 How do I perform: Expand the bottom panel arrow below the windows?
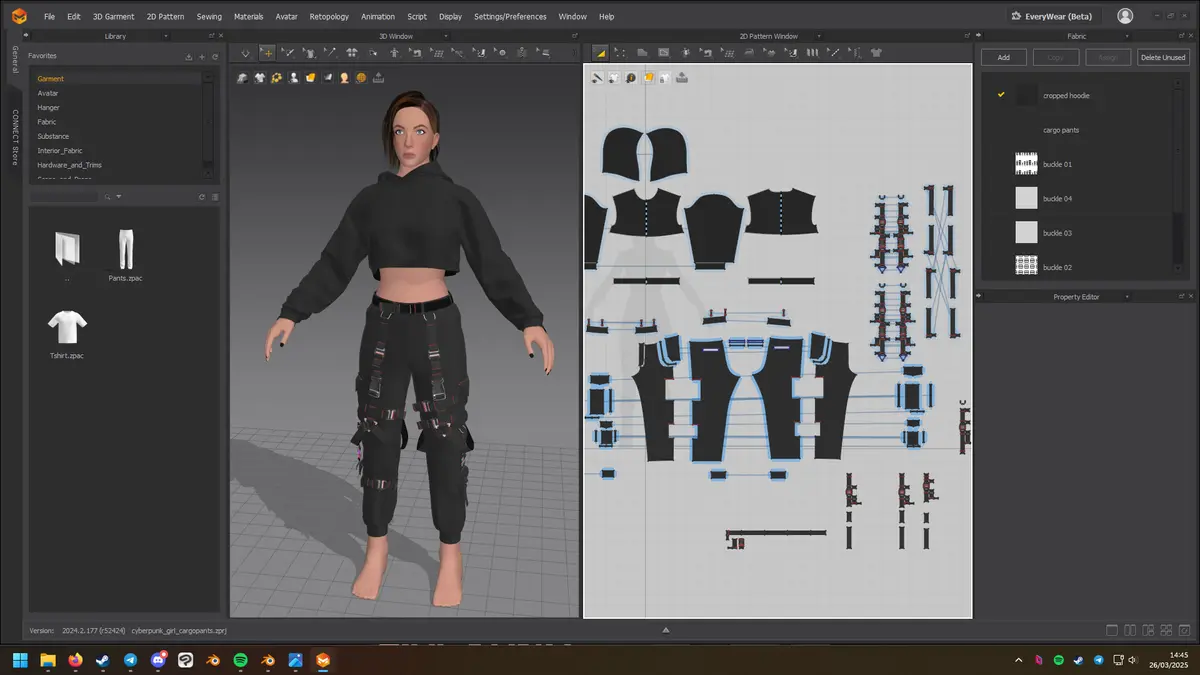(666, 630)
